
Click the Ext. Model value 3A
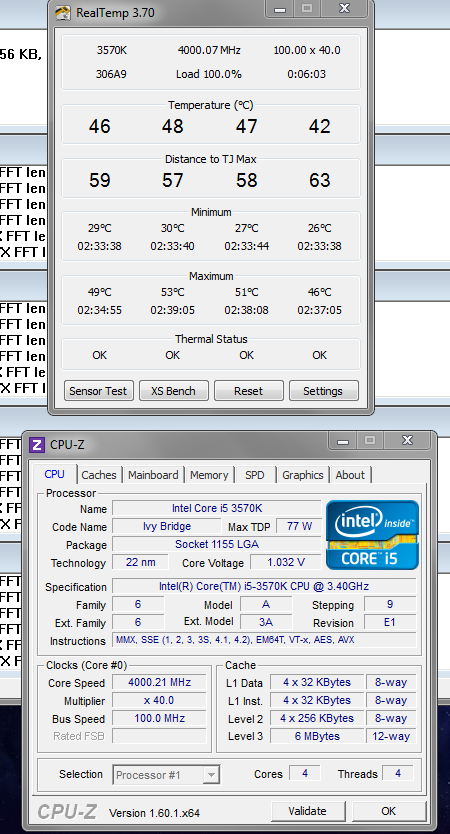(266, 622)
